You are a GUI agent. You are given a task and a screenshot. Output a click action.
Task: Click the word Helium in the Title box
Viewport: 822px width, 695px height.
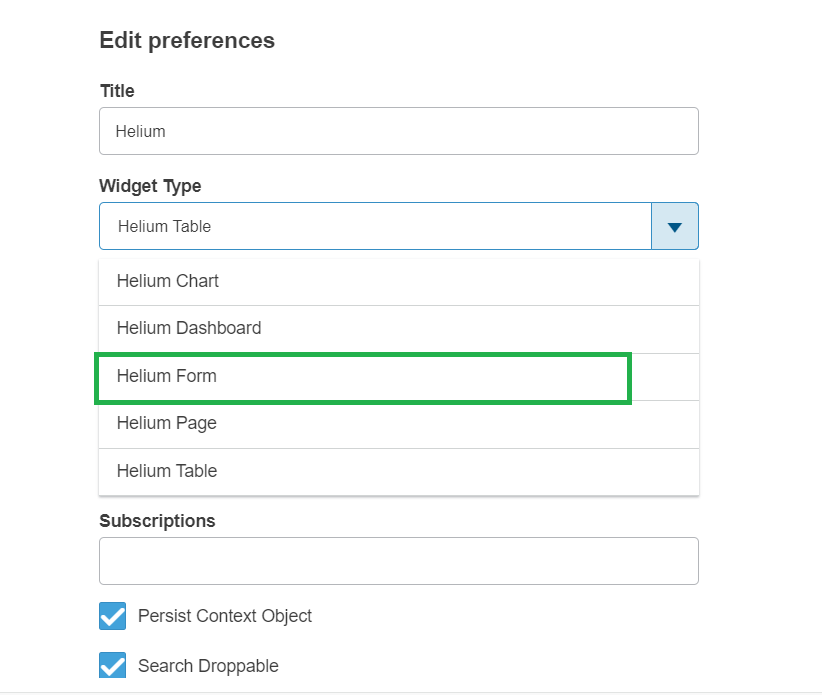[x=140, y=131]
